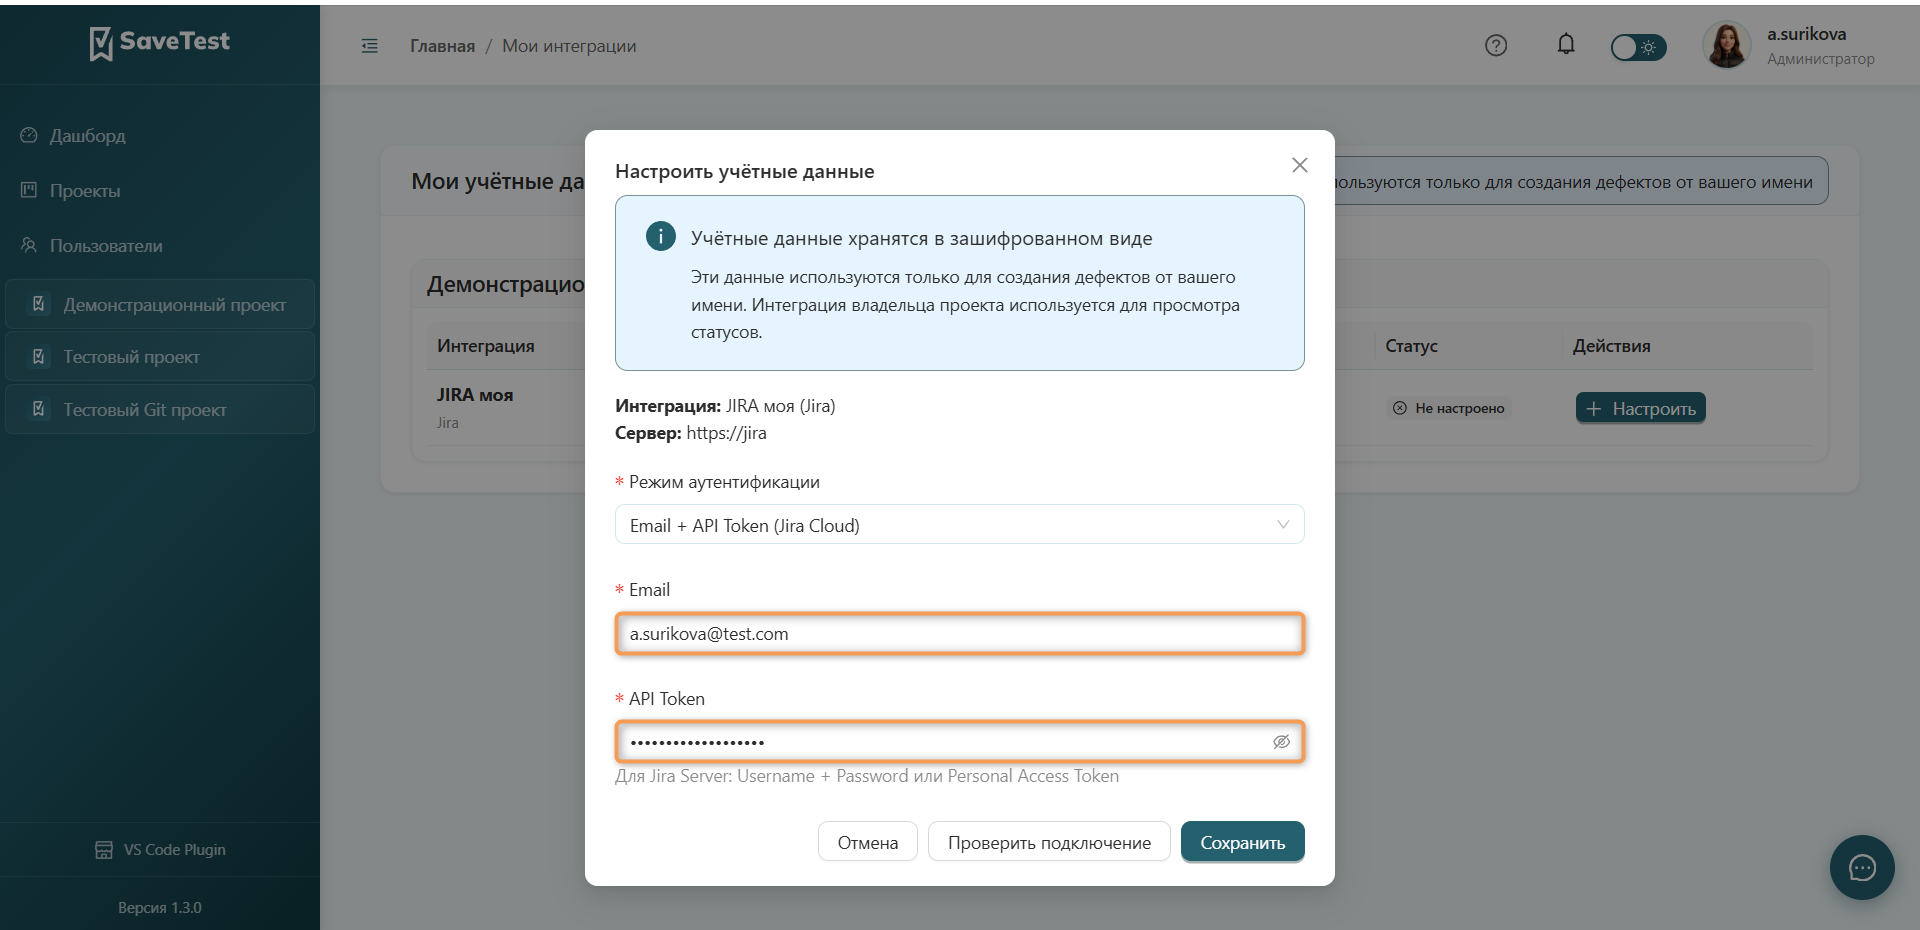Open the authentication mode dropdown
Viewport: 1920px width, 930px height.
959,525
